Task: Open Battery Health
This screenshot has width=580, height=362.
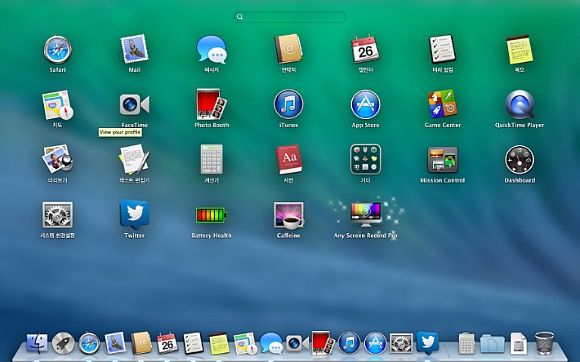Action: pyautogui.click(x=211, y=215)
